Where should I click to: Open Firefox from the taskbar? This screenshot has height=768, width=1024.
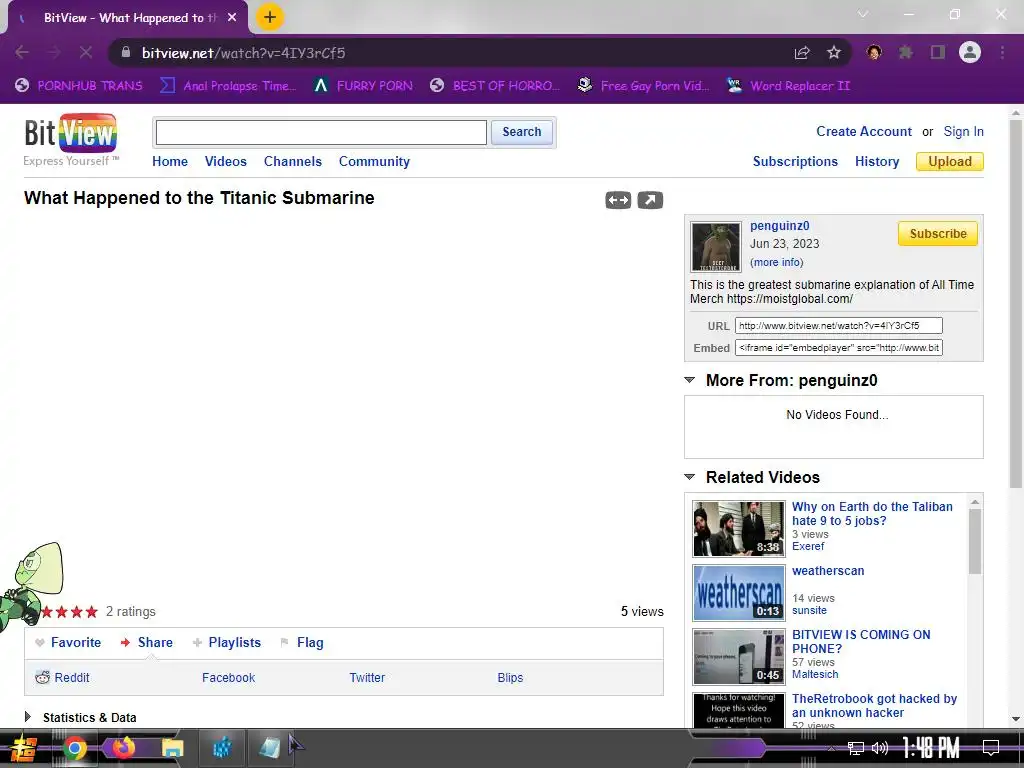point(123,747)
